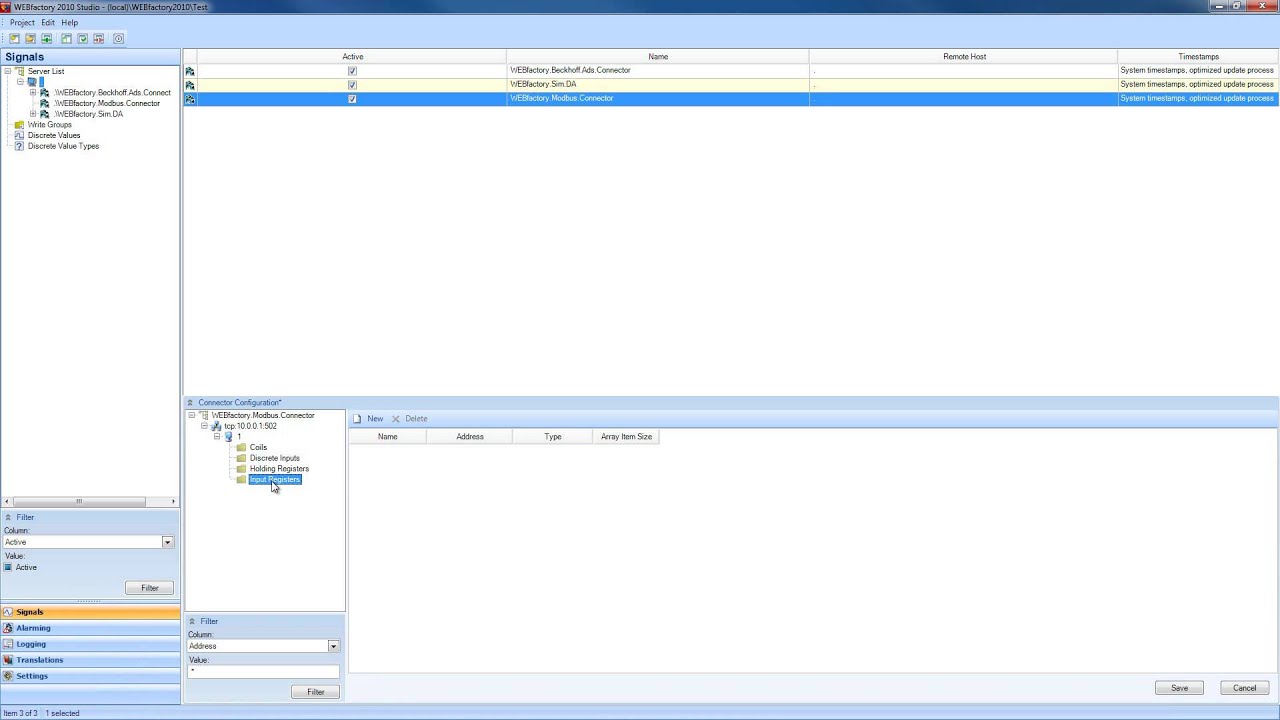Toggle the Active value checkbox in filter
The width and height of the screenshot is (1280, 720).
click(x=8, y=568)
